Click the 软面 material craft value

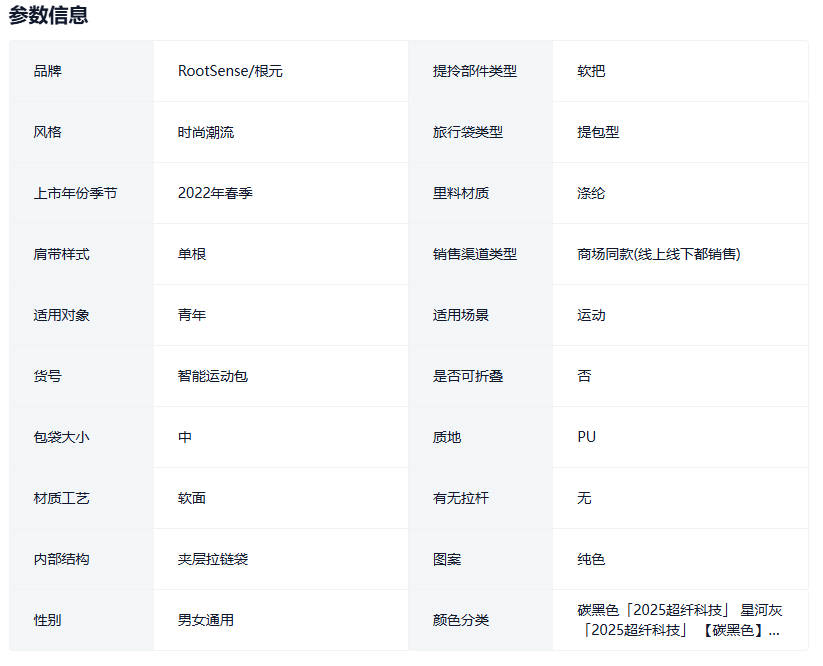click(192, 498)
